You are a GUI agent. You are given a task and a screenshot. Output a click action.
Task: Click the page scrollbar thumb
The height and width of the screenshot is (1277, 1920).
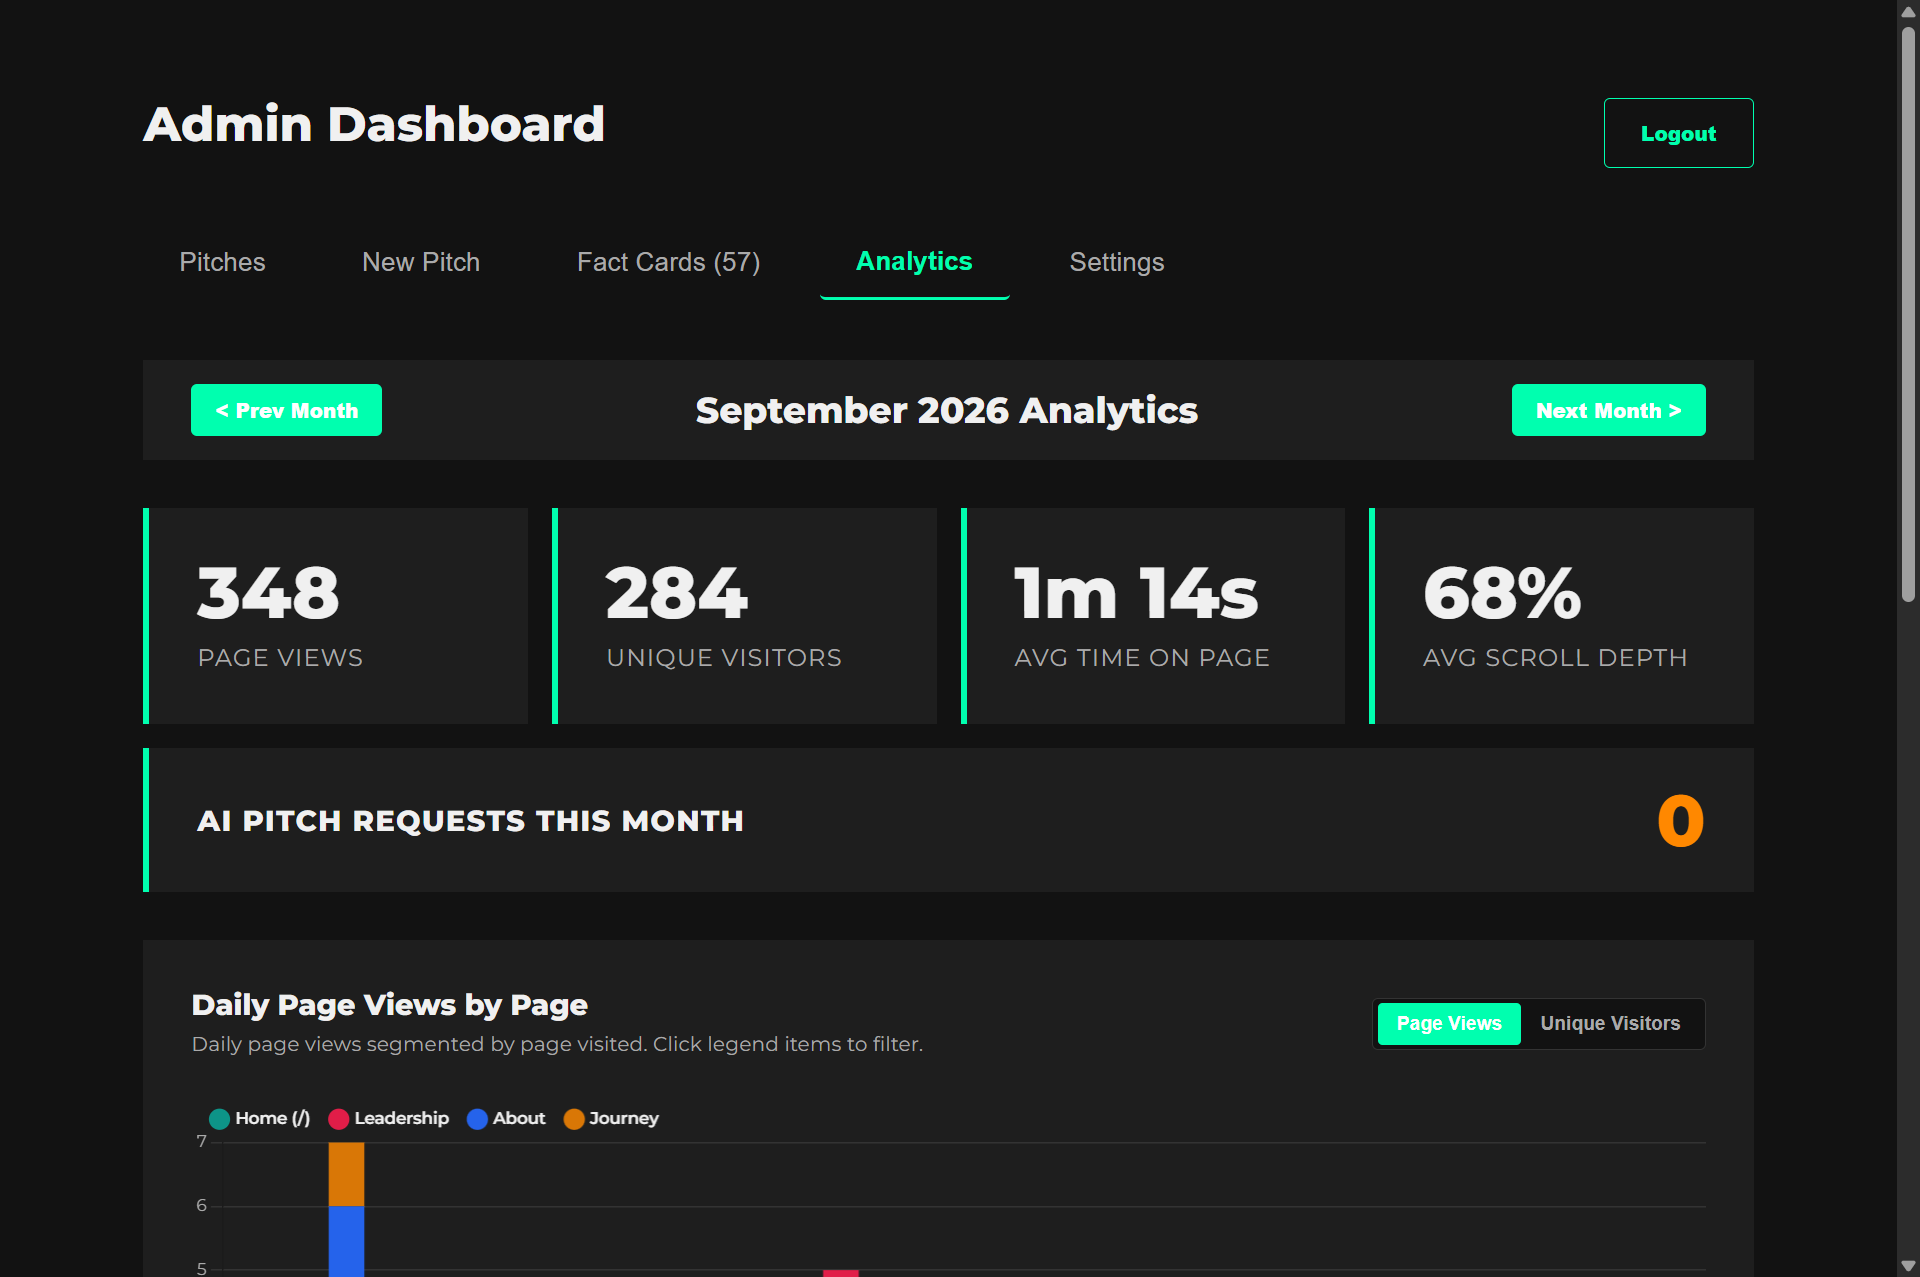1908,313
